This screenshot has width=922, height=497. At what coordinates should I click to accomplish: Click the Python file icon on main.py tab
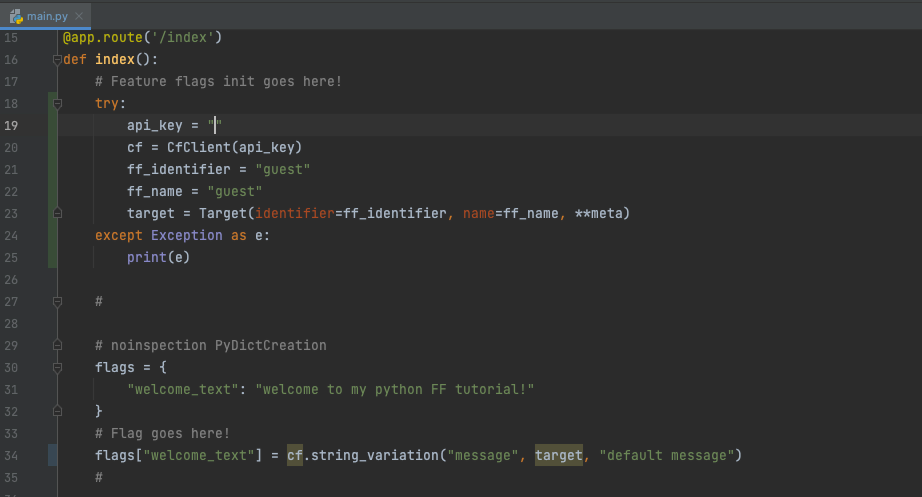16,16
